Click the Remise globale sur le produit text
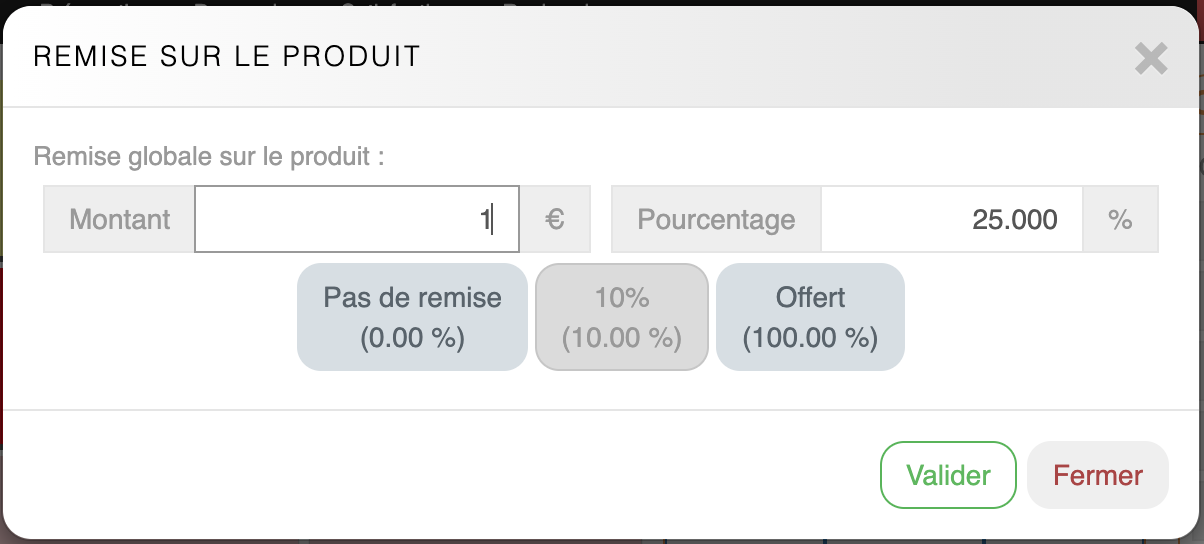This screenshot has height=544, width=1204. (x=209, y=157)
